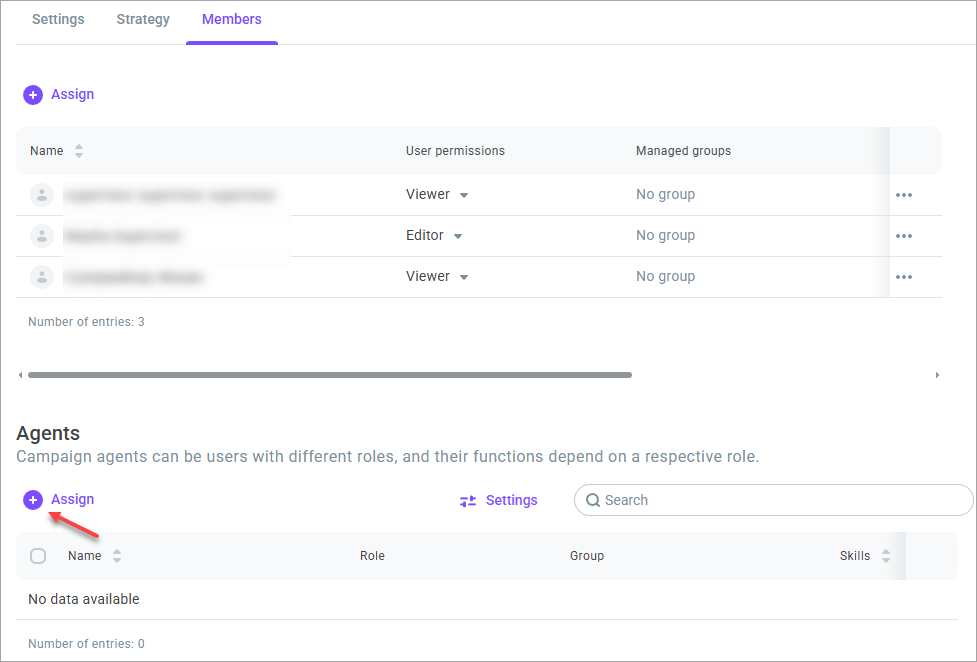Click the avatar icon in the Editor row

pyautogui.click(x=42, y=236)
